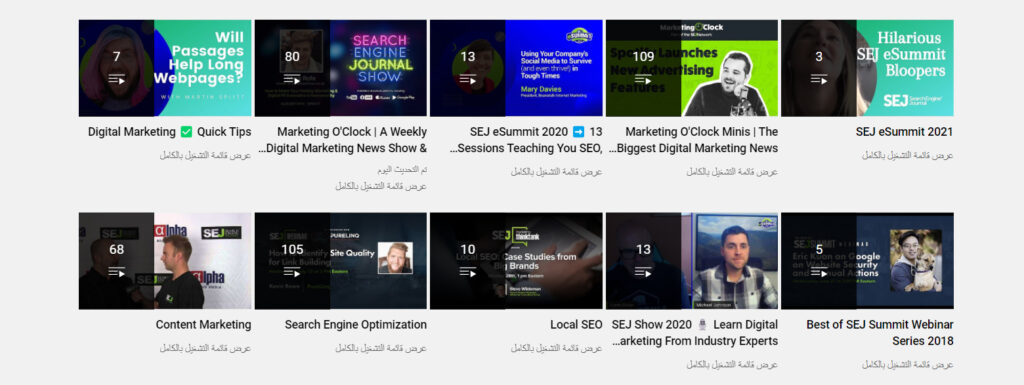The height and width of the screenshot is (385, 1024).
Task: Open the SEJ Show 2020 playlist title
Action: 695,332
